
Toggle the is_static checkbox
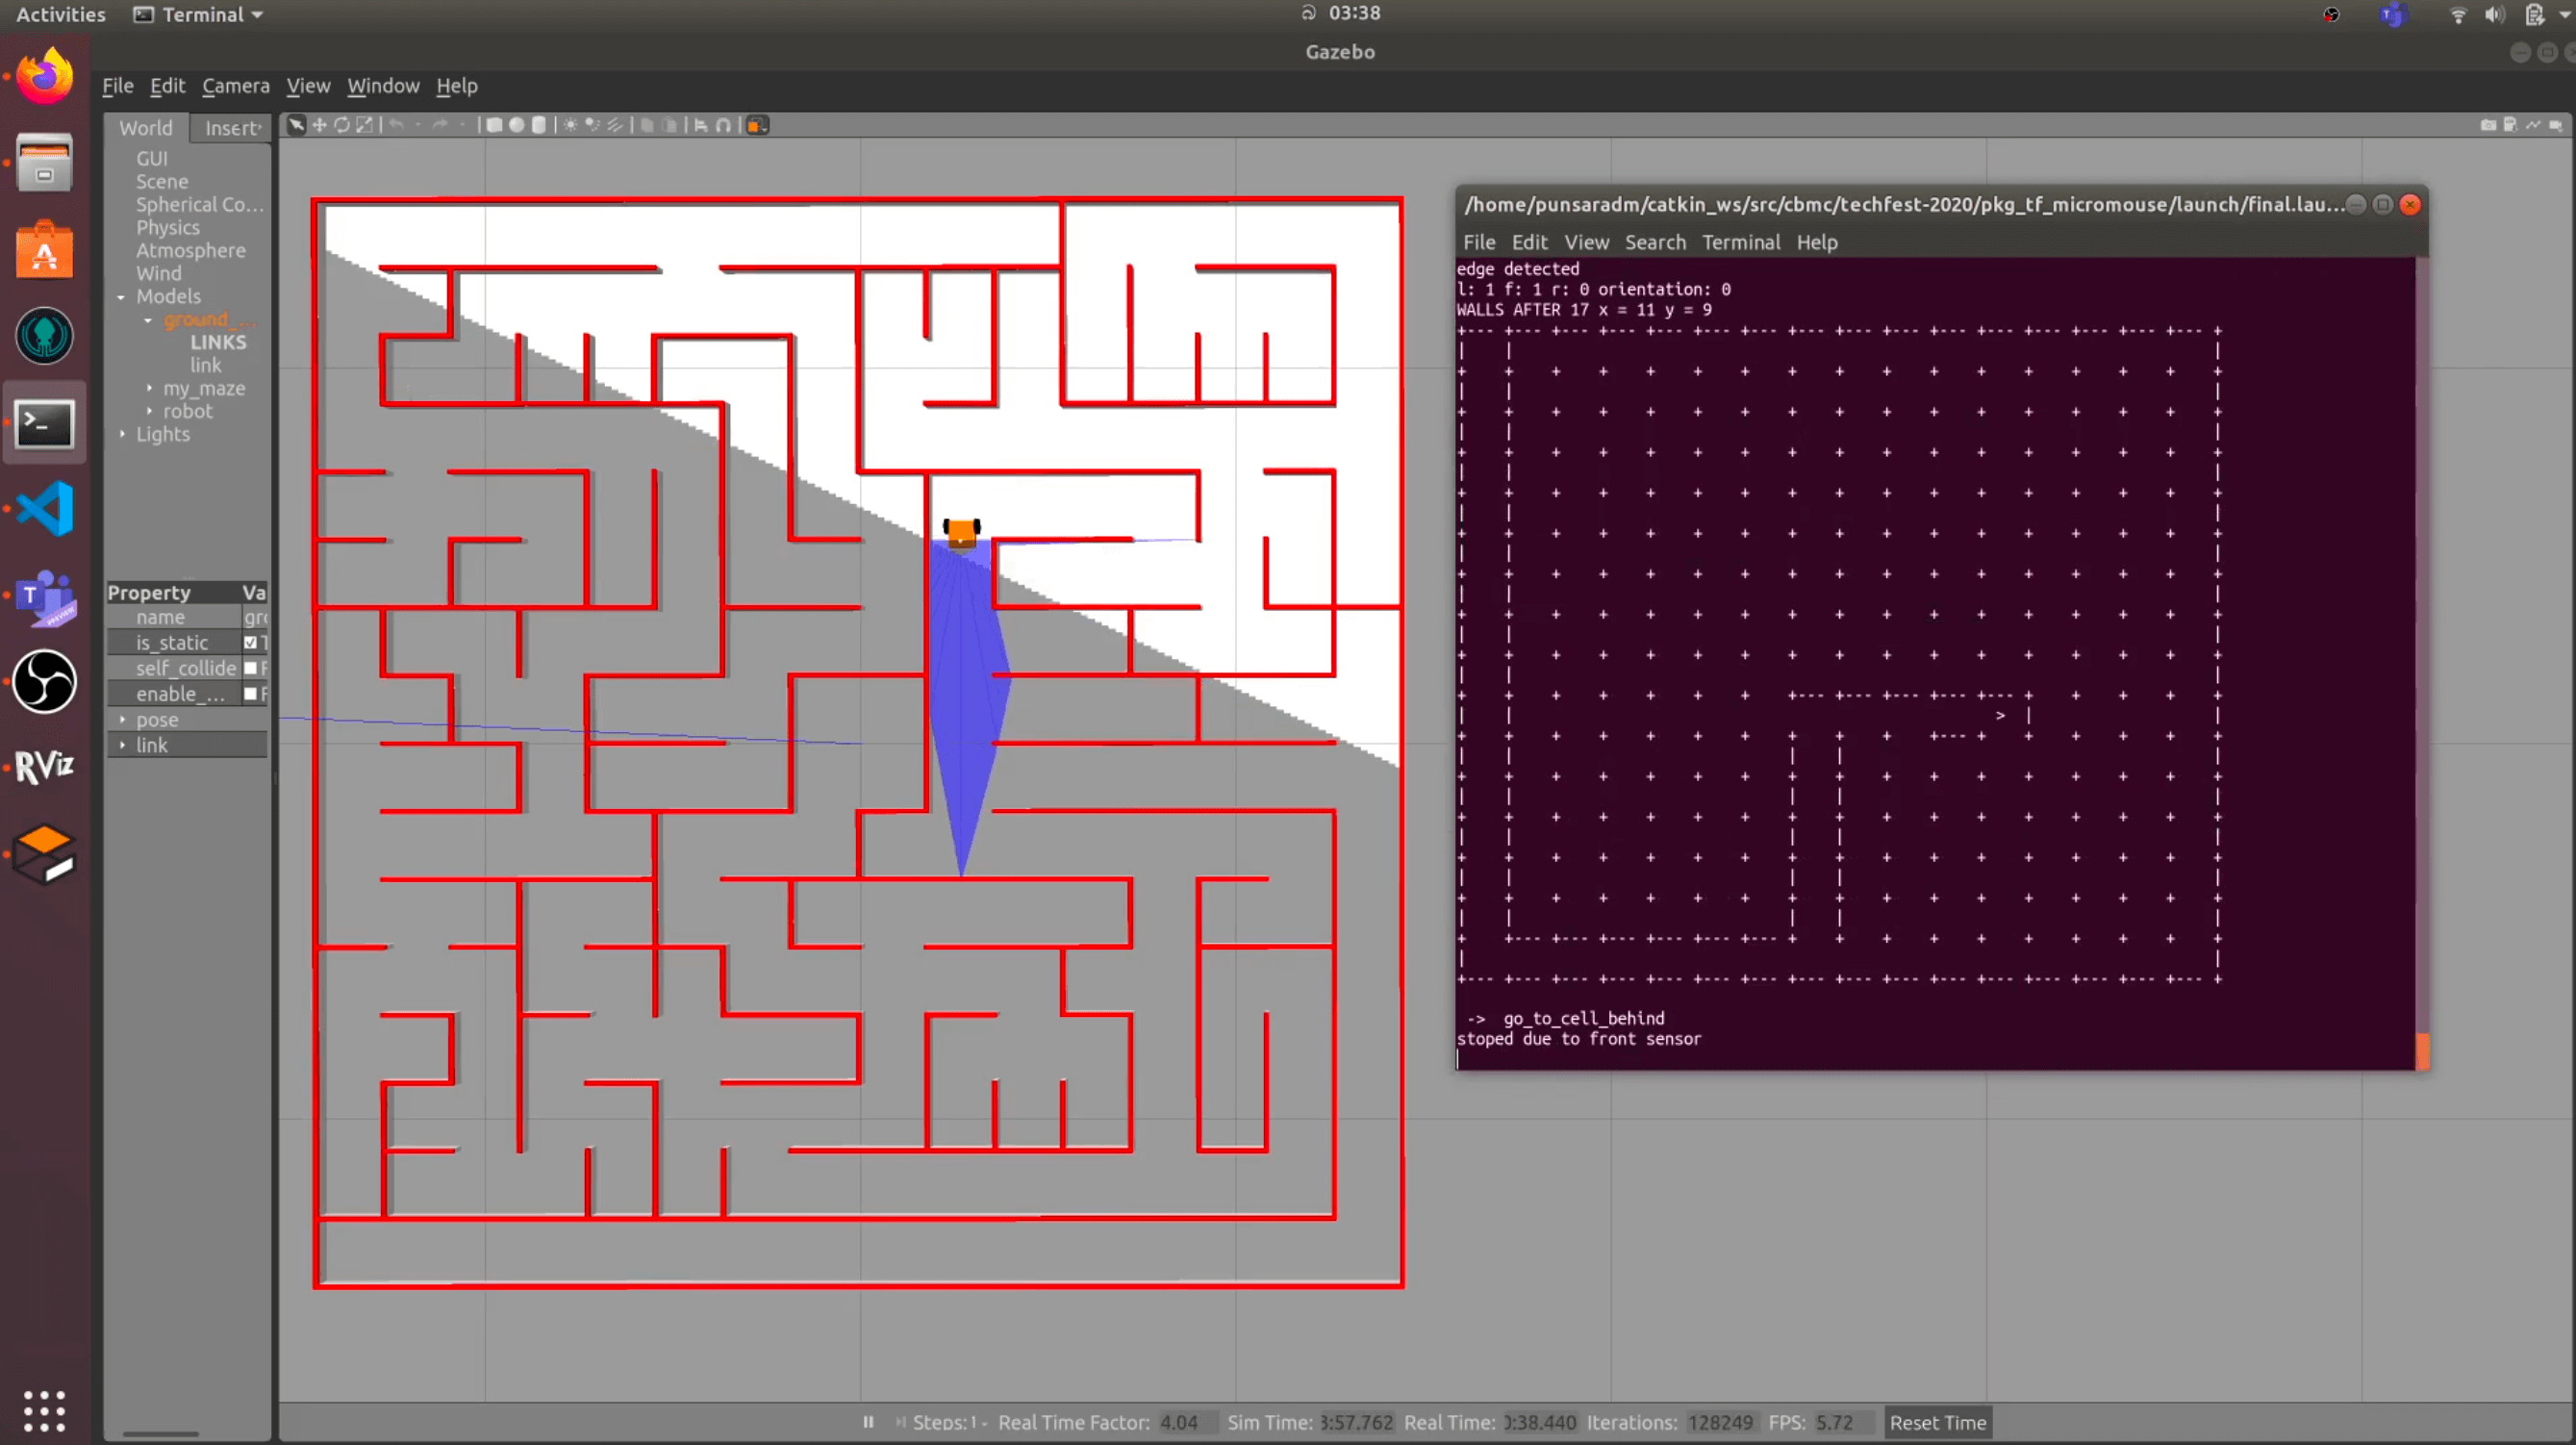(x=251, y=643)
